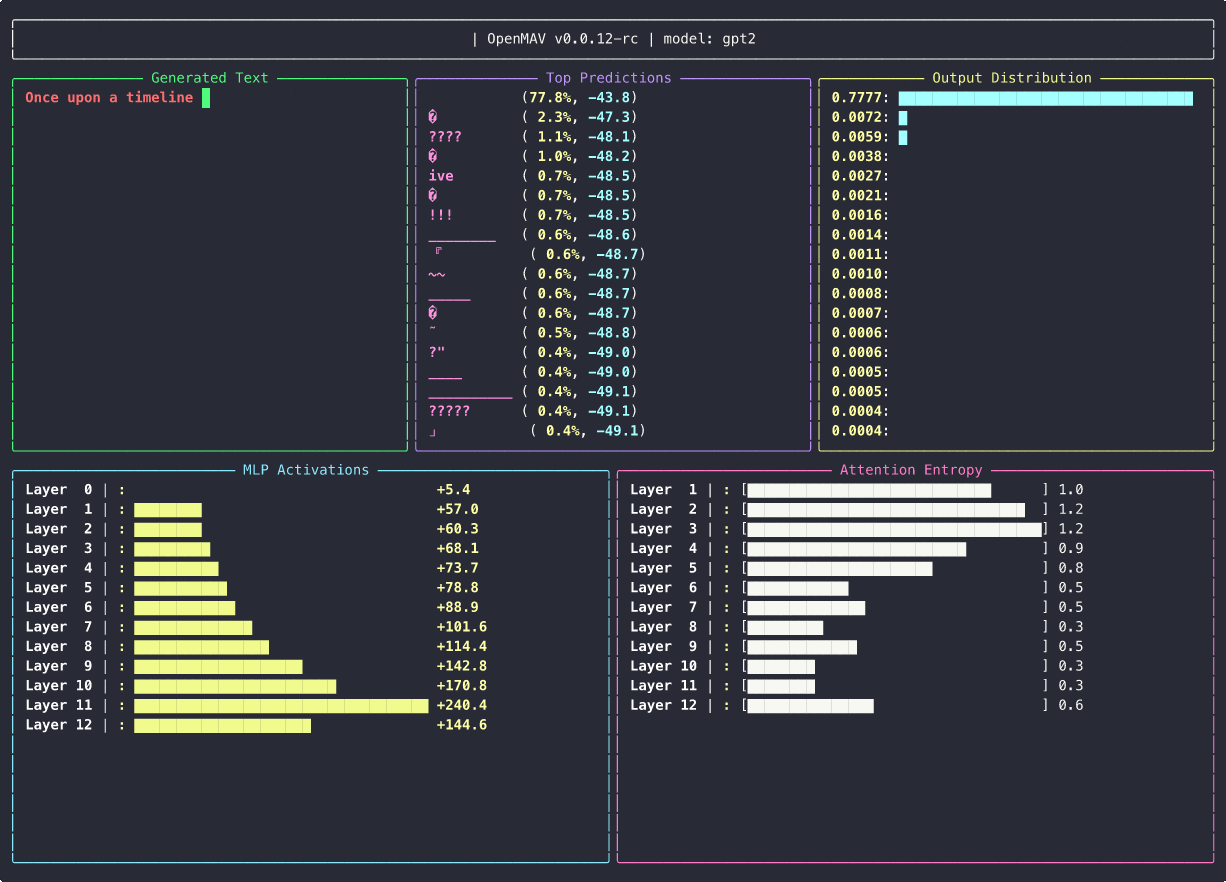
Task: Click the Output Distribution panel heading
Action: (1011, 78)
